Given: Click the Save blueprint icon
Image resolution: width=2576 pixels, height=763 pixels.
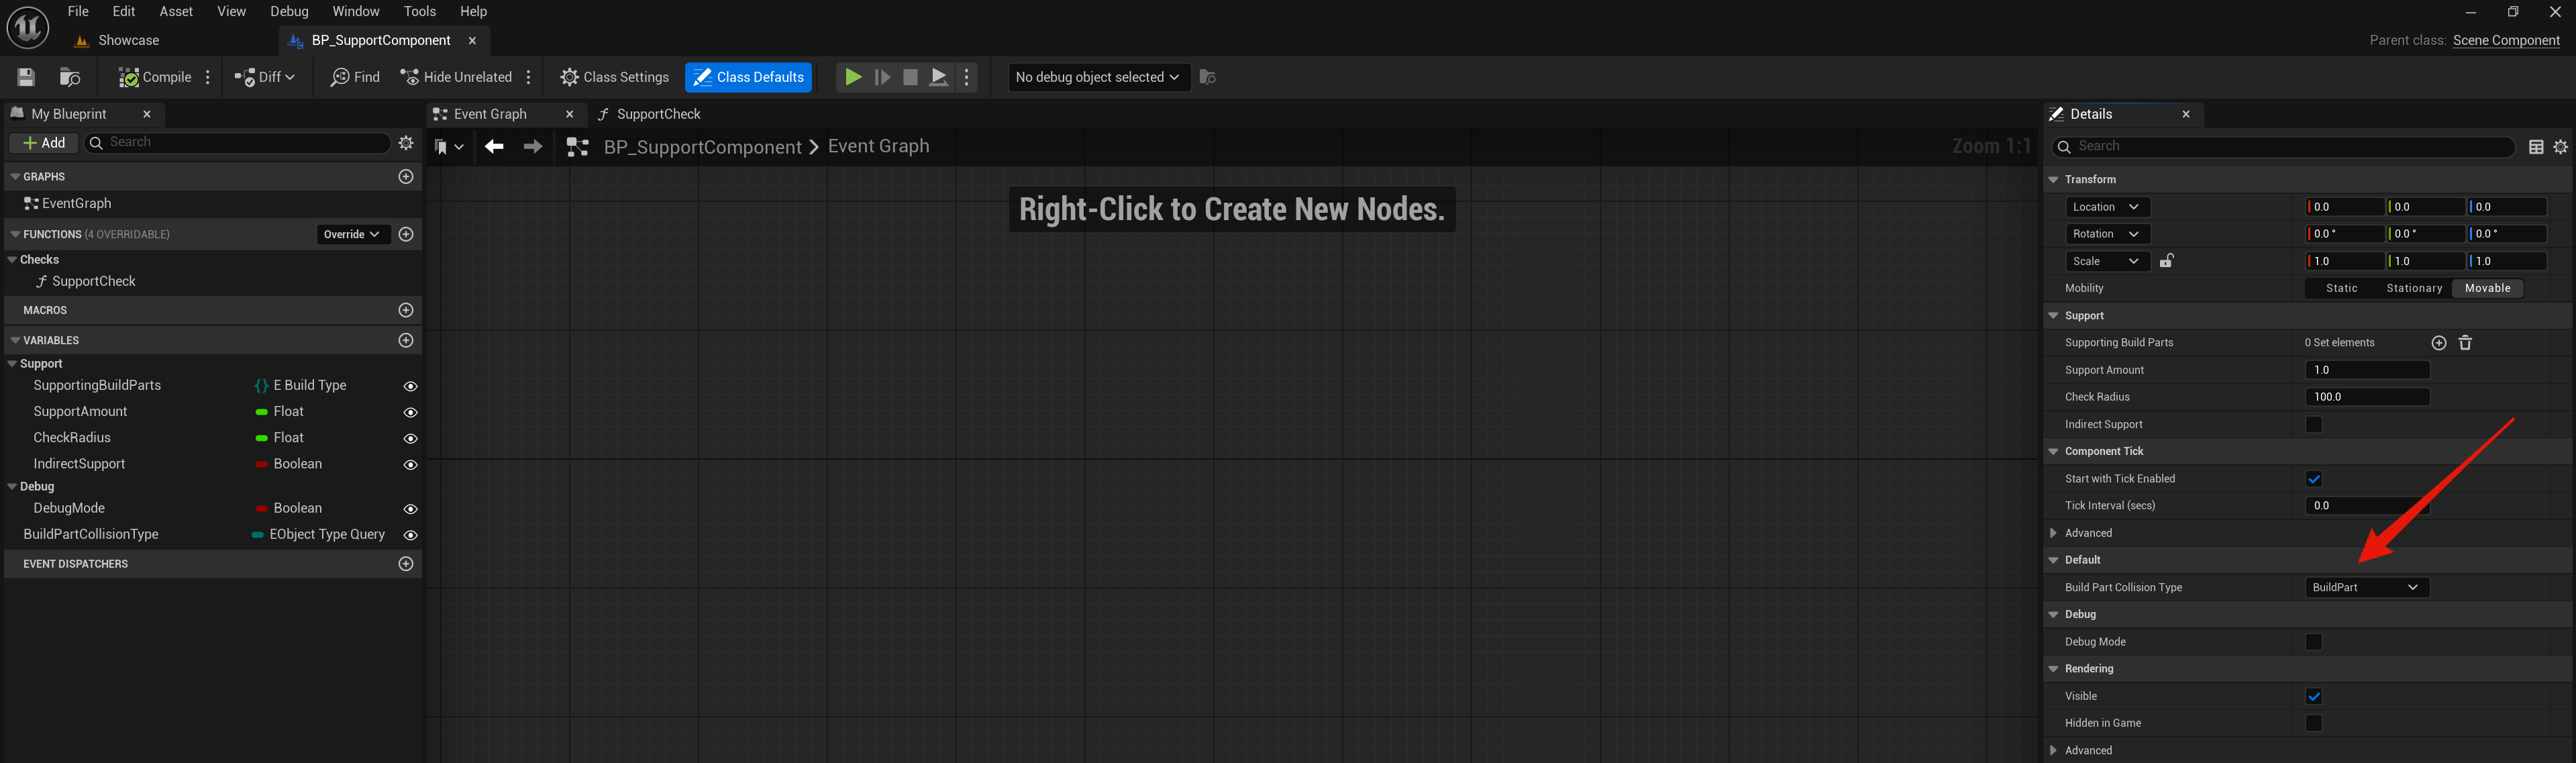Looking at the screenshot, I should coord(26,77).
